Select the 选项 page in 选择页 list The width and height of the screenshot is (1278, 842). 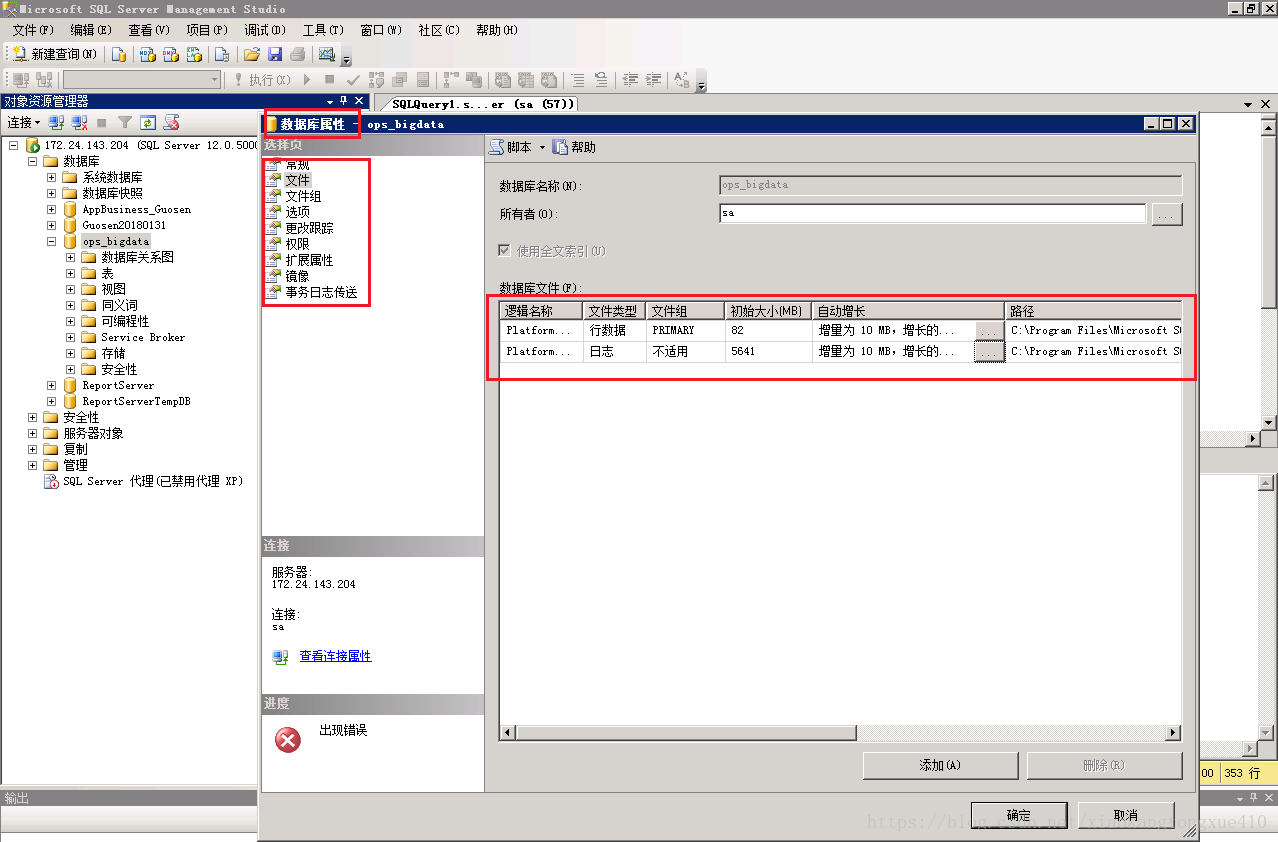coord(297,212)
